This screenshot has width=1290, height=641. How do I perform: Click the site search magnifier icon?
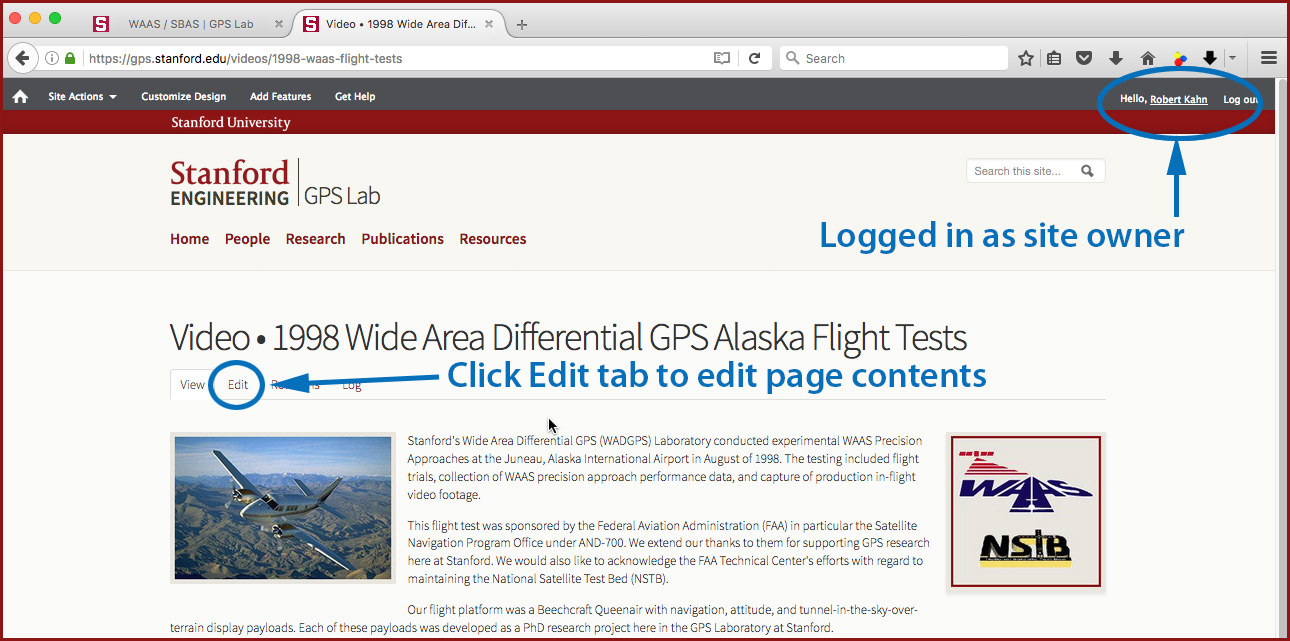1087,171
